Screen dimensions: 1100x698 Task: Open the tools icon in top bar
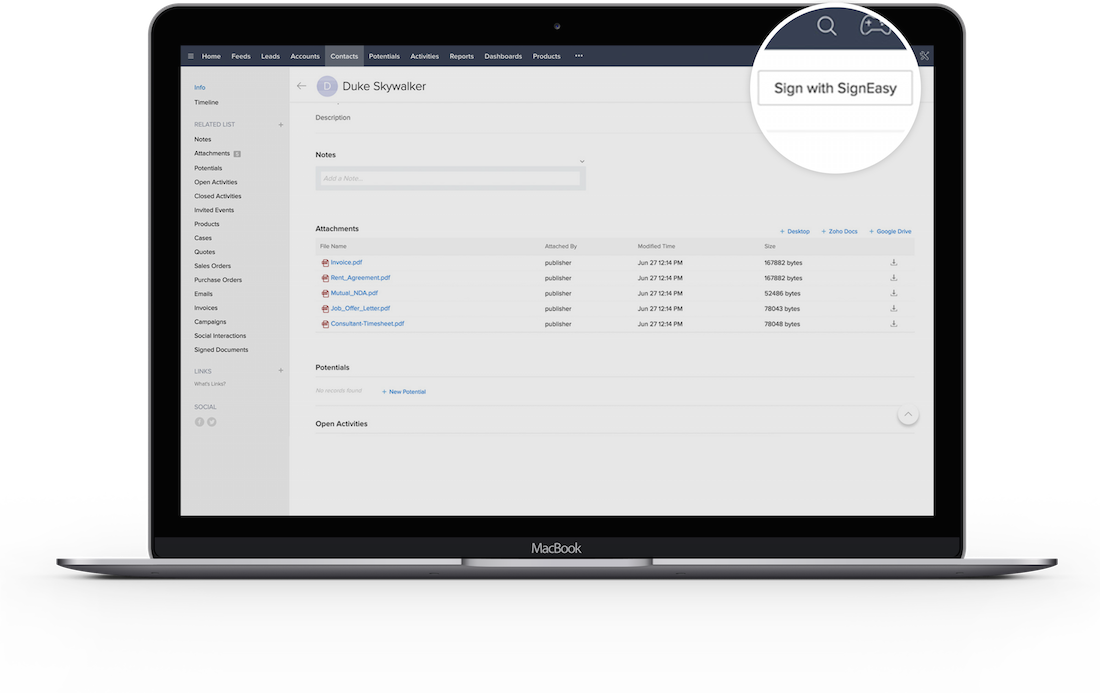click(925, 56)
